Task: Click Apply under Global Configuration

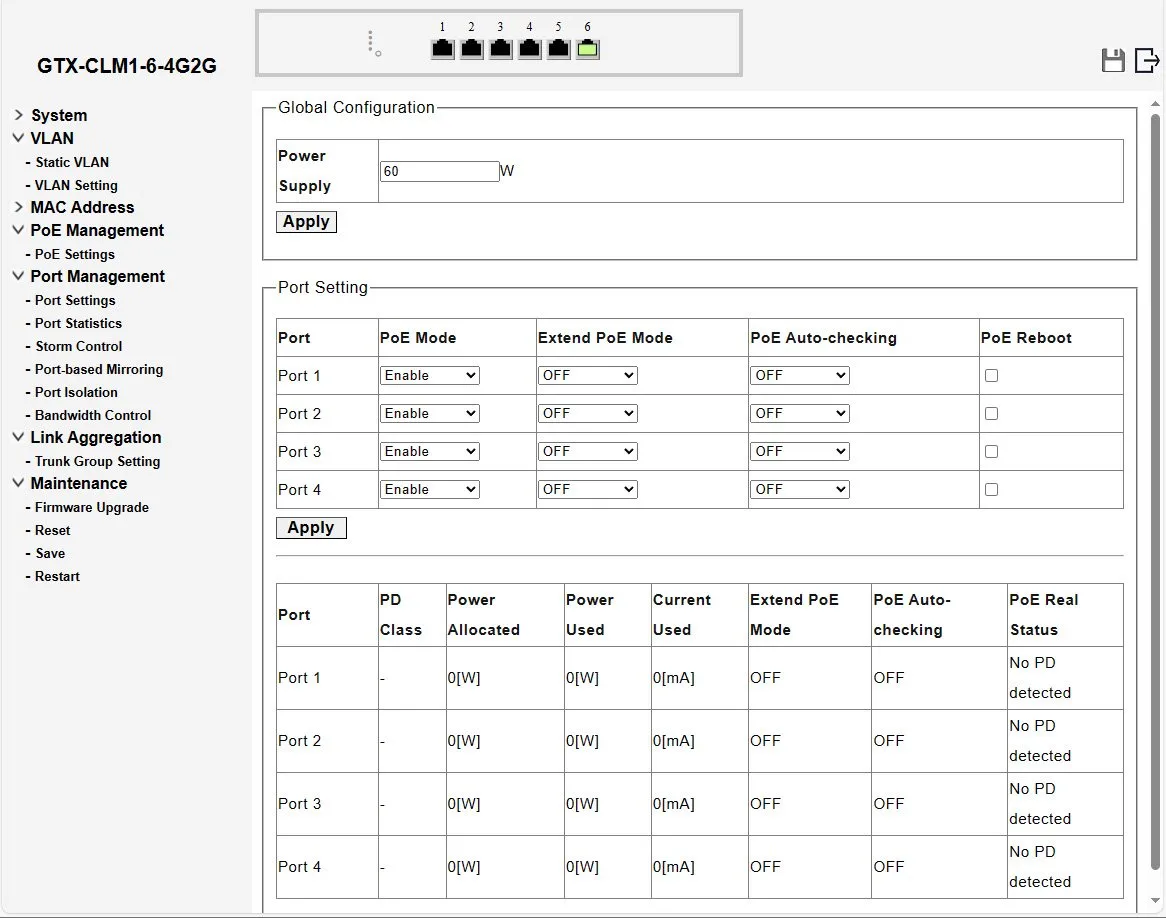Action: (306, 222)
